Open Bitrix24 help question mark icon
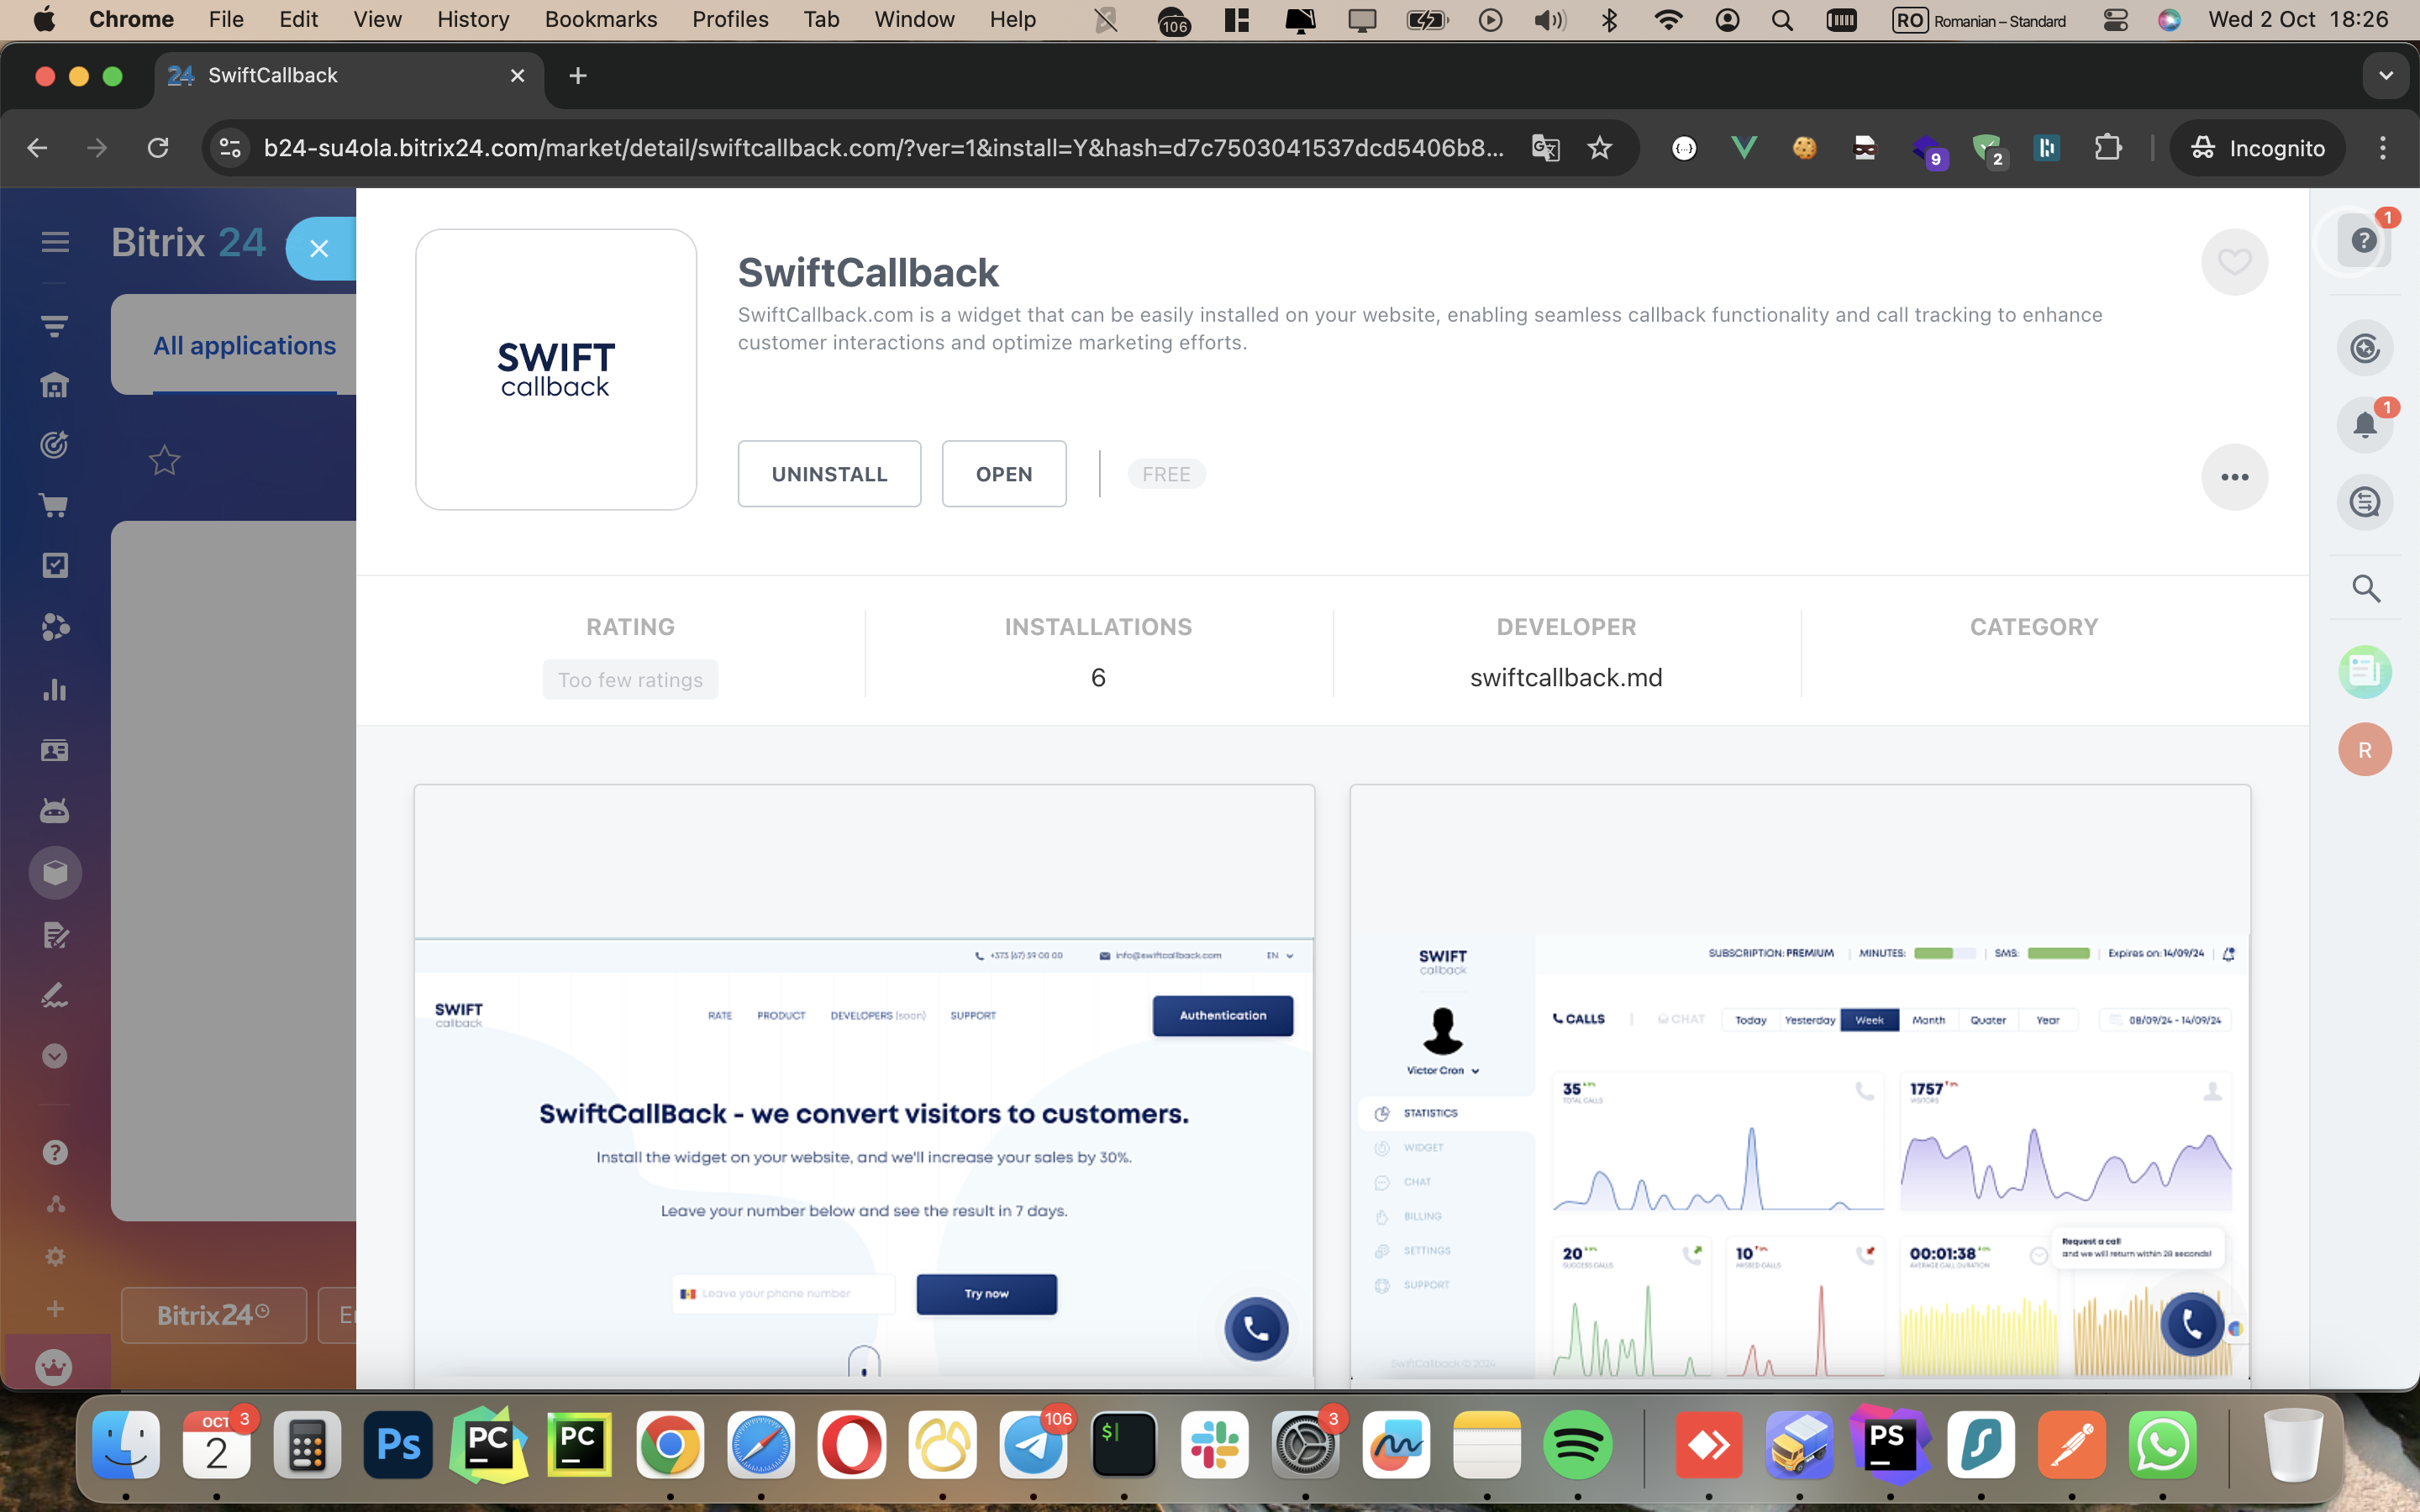Screen dimensions: 2420x1512 click(x=2364, y=240)
